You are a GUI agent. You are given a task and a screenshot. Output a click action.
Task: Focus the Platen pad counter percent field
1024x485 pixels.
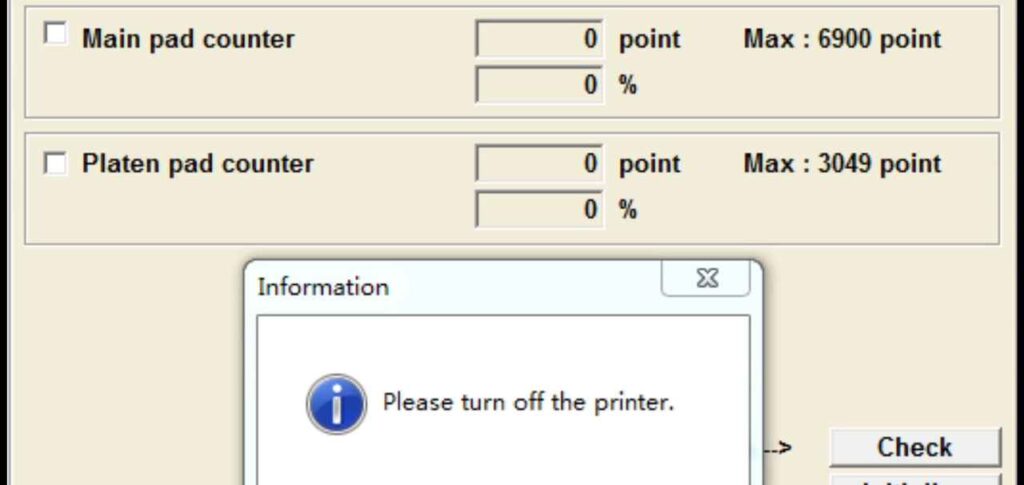[540, 209]
